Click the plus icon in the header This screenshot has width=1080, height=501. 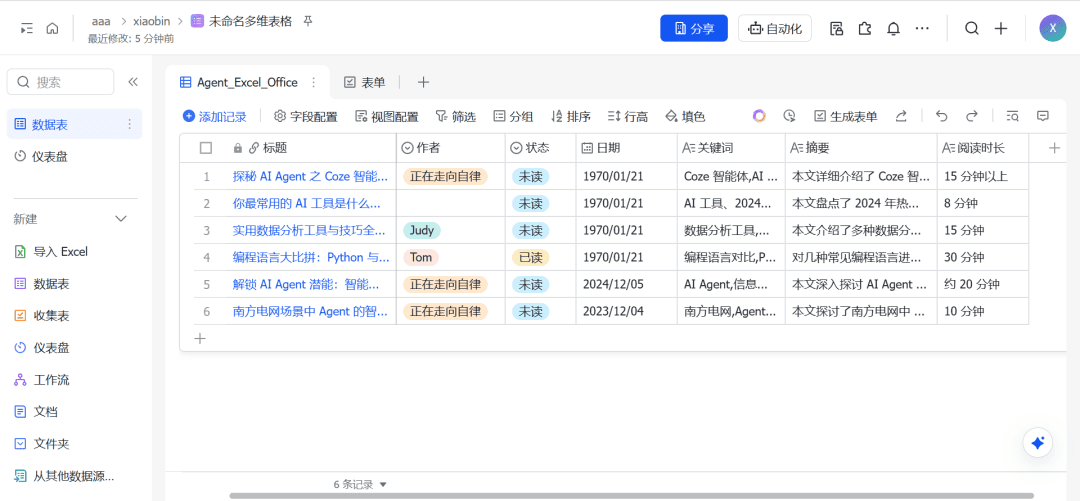coord(1001,28)
